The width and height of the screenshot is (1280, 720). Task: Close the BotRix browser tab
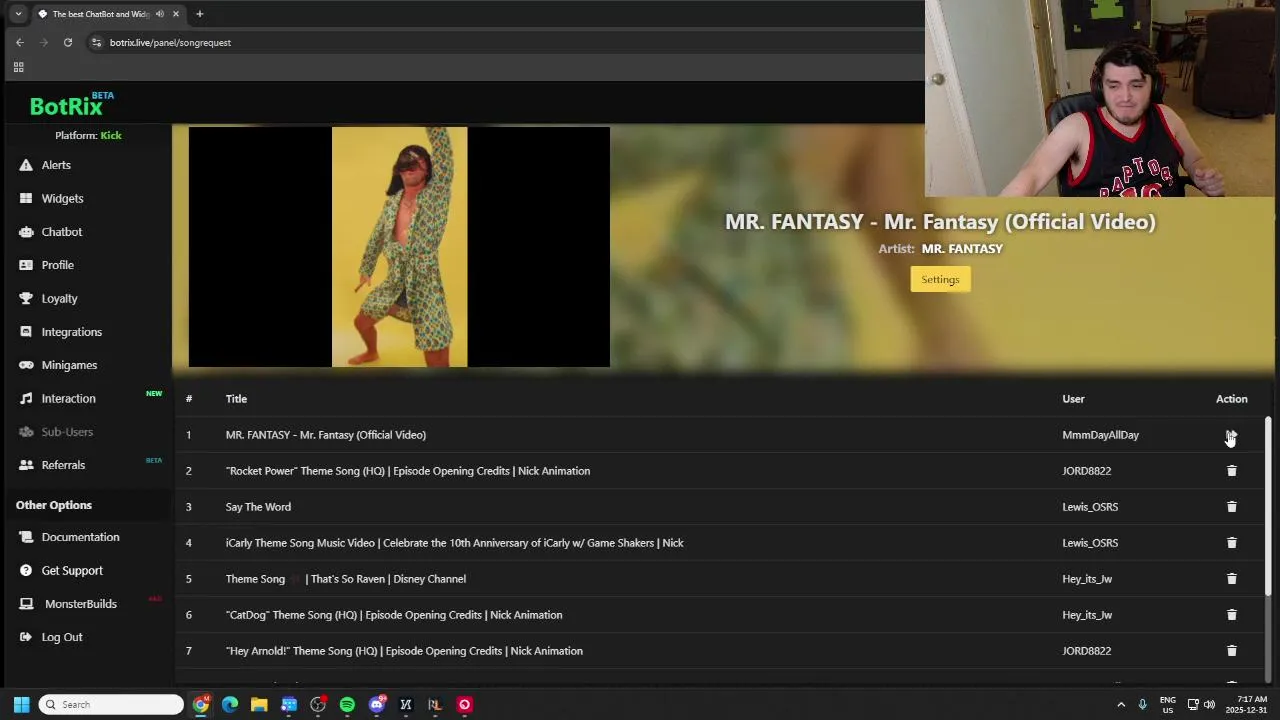click(176, 14)
